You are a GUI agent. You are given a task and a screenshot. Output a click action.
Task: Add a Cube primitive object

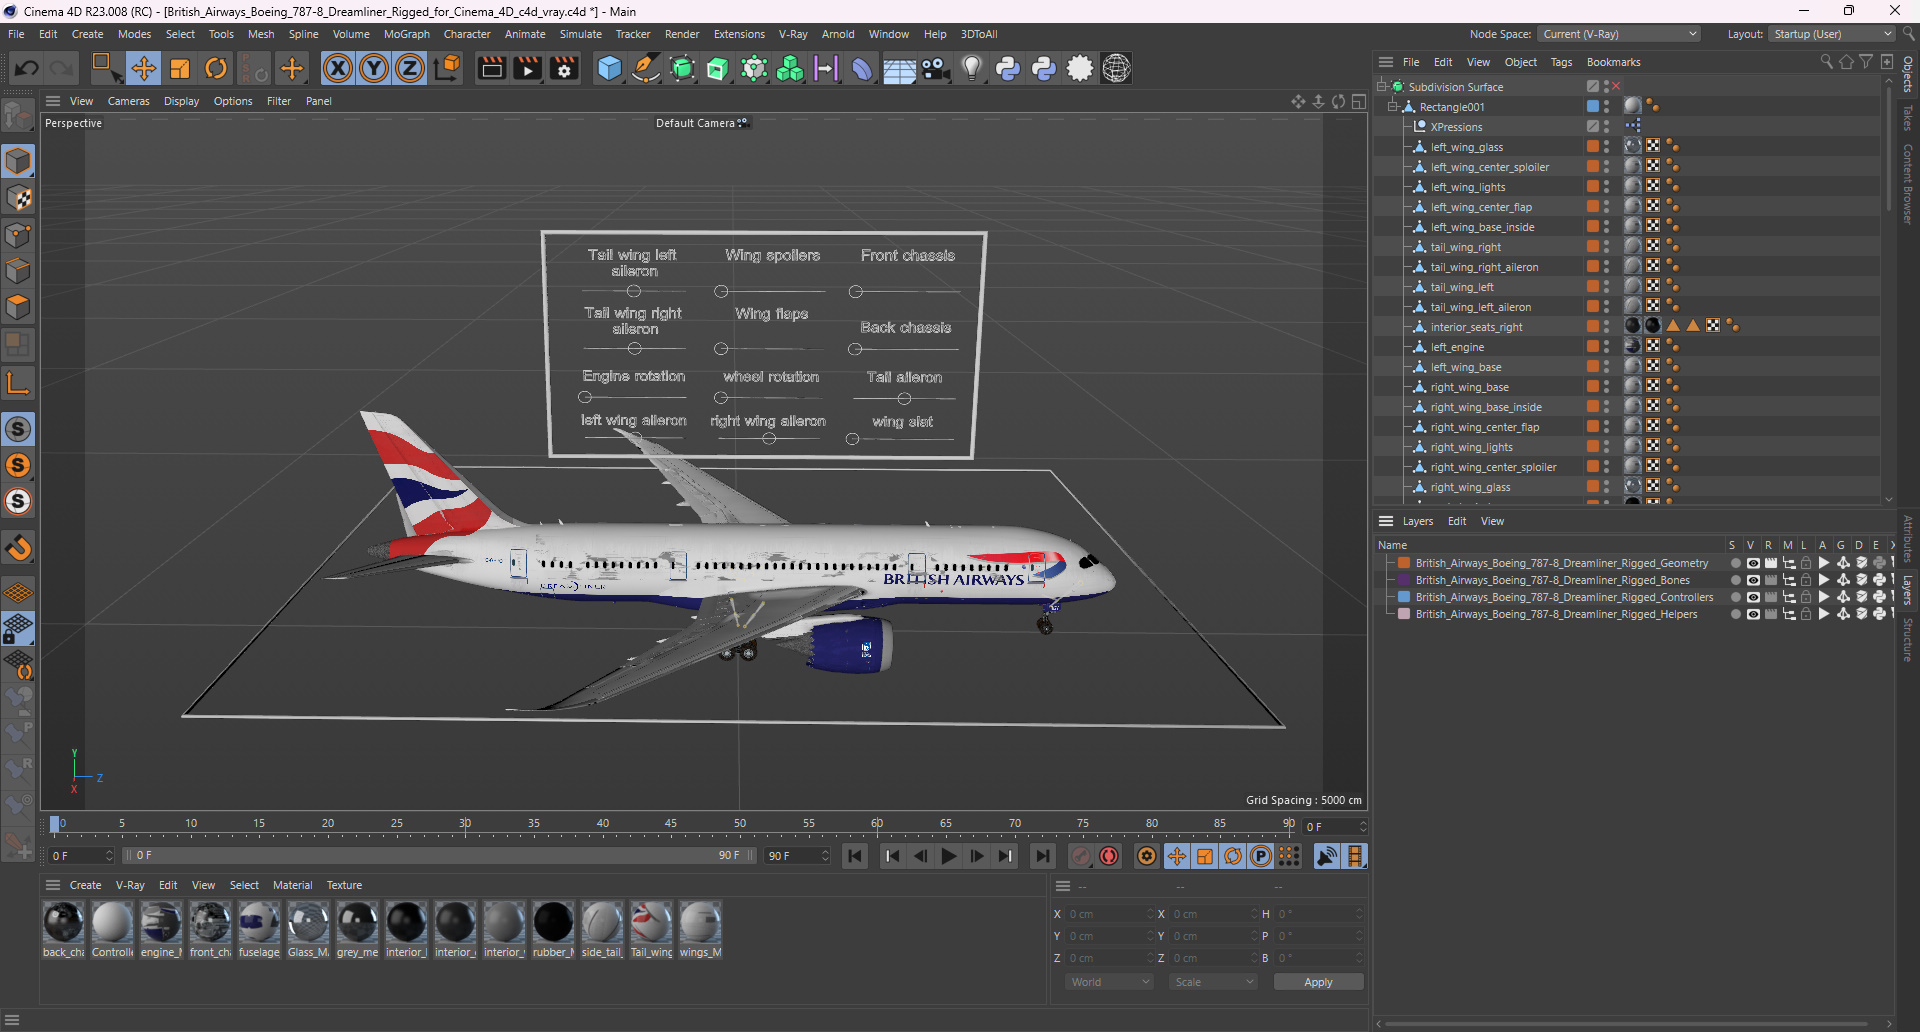coord(609,68)
